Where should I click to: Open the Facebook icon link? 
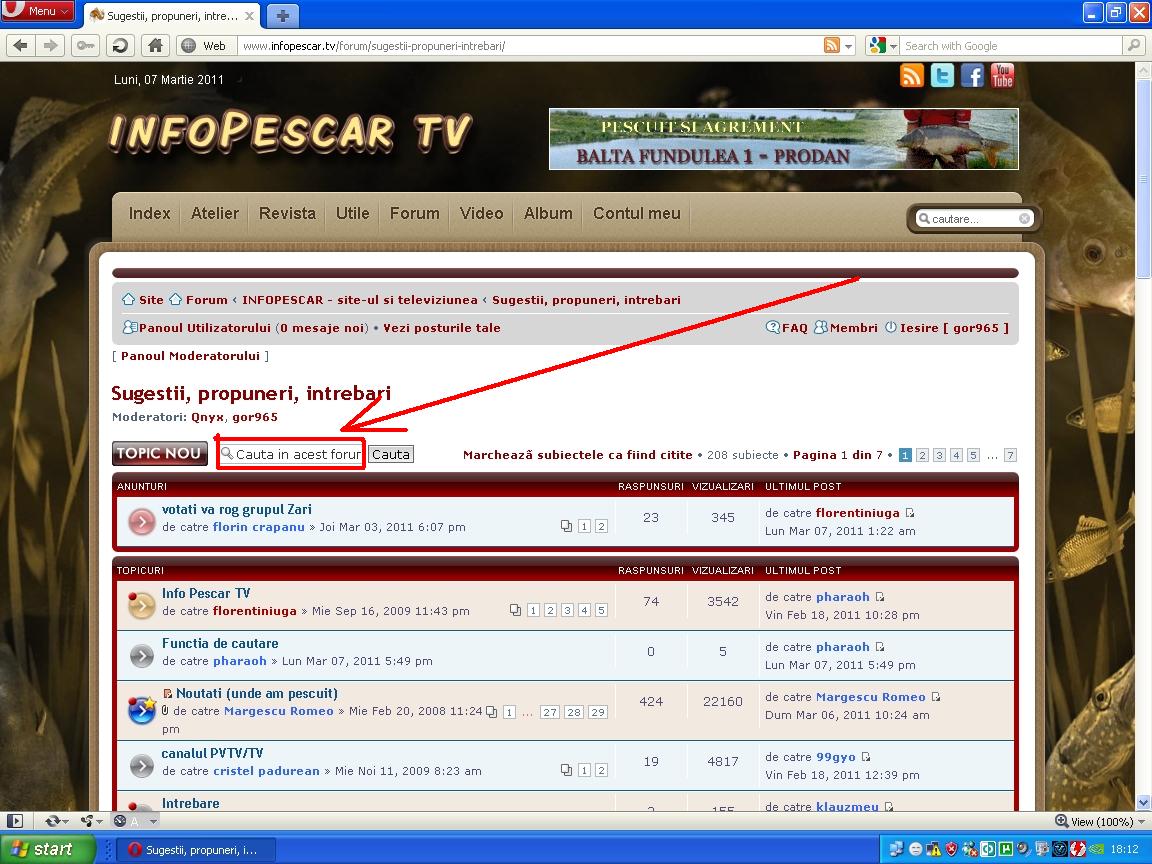[972, 76]
